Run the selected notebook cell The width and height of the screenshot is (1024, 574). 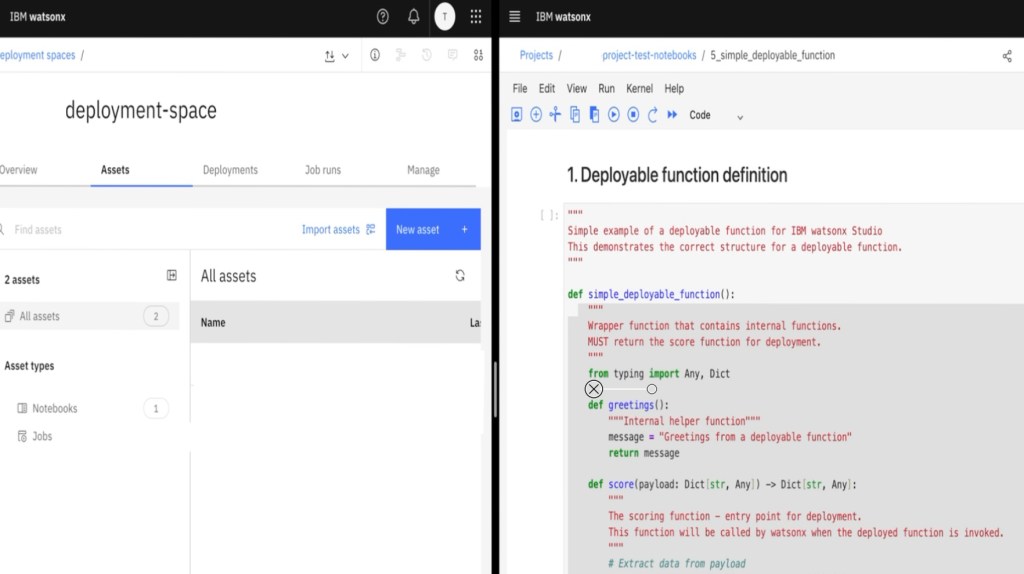point(614,115)
